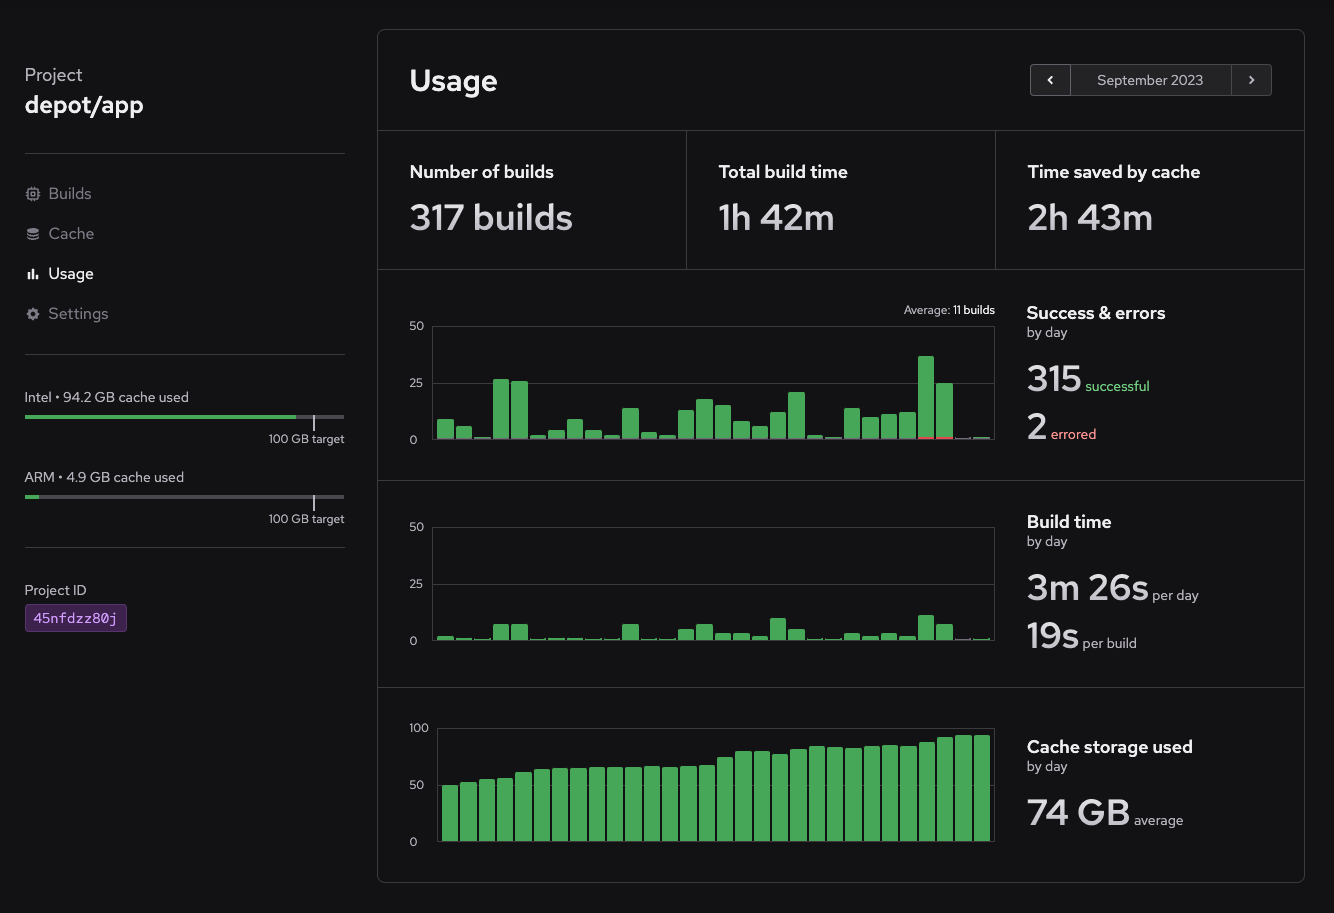The height and width of the screenshot is (913, 1334).
Task: Select the Builds grid icon next to project name
Action: tap(31, 193)
